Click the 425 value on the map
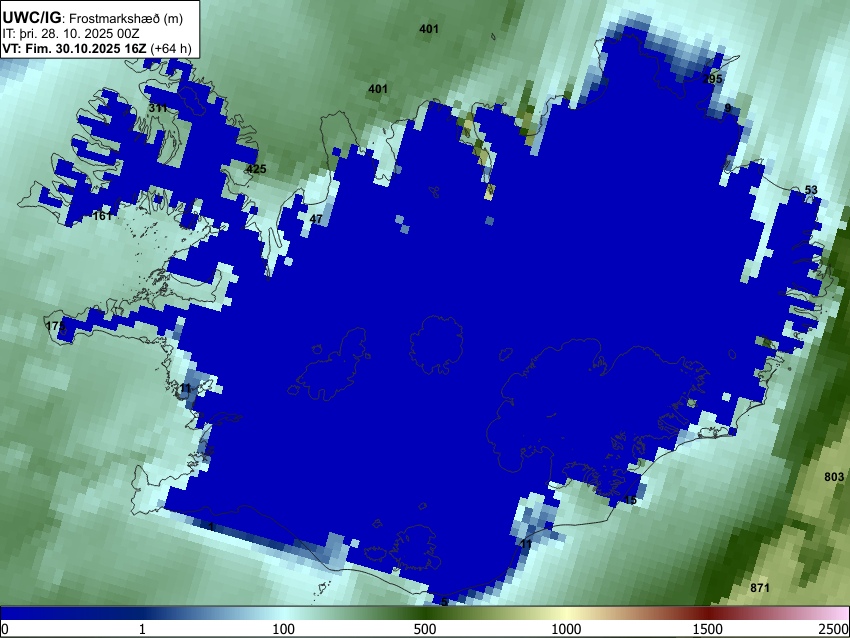Screen dimensions: 850x638 (256, 169)
